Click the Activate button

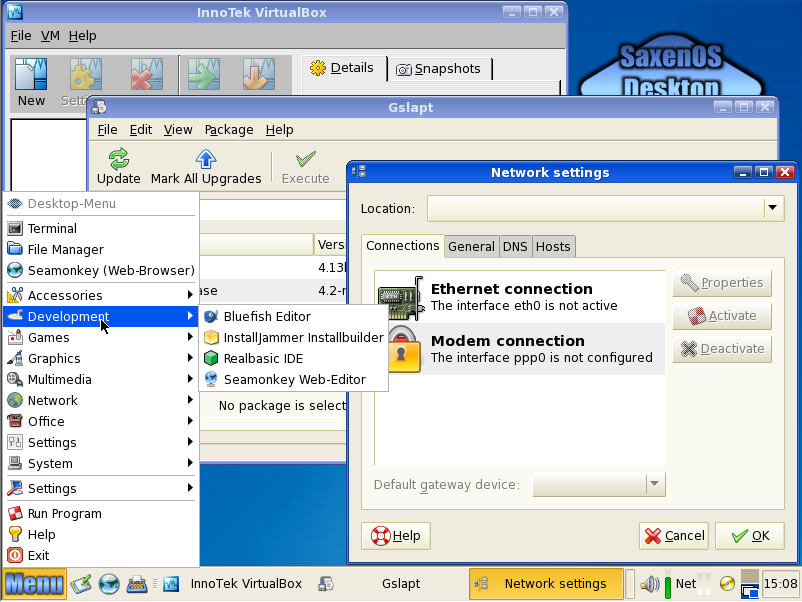(722, 316)
